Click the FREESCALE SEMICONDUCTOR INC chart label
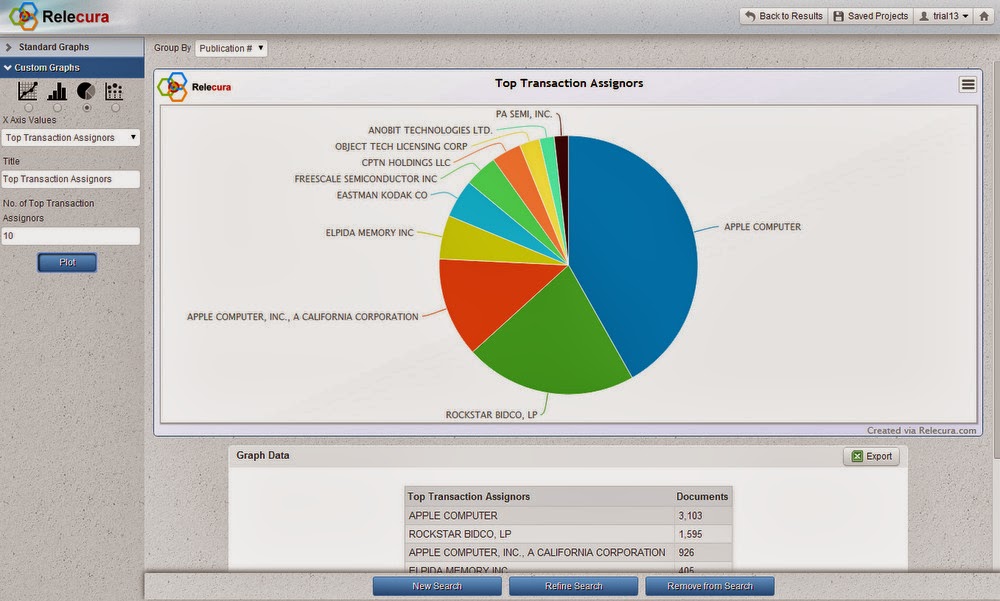 pos(365,179)
